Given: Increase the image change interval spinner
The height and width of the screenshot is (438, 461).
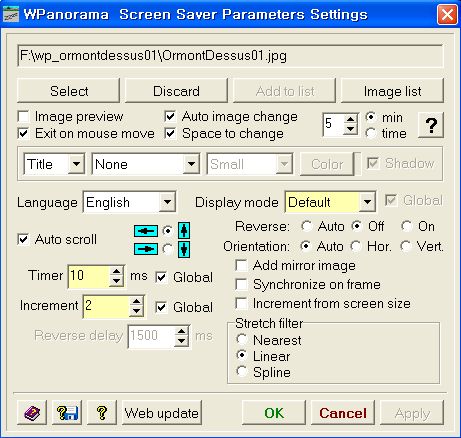Looking at the screenshot, I should (350, 119).
